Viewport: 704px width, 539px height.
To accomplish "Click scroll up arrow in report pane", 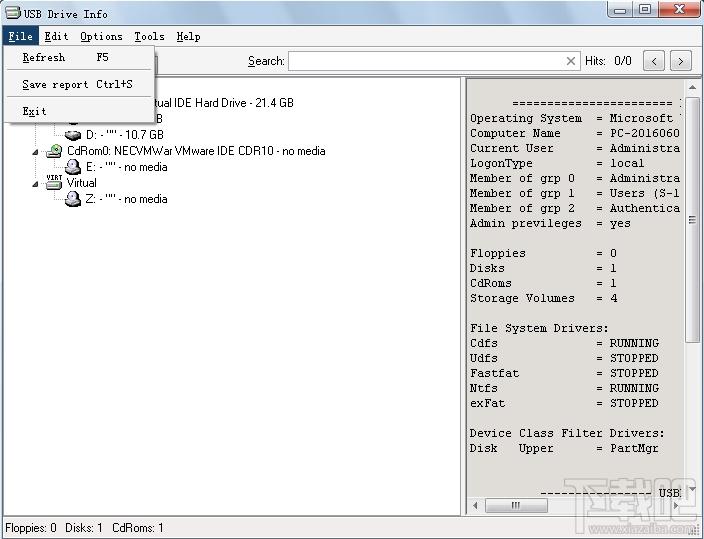I will 692,88.
